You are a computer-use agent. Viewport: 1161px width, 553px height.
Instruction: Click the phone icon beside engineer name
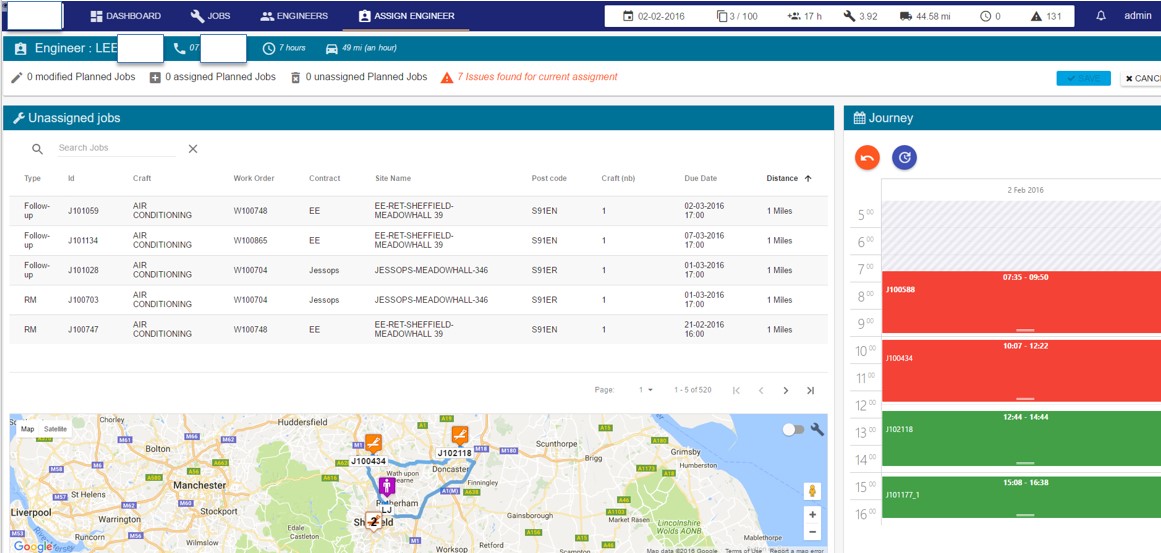pos(179,48)
